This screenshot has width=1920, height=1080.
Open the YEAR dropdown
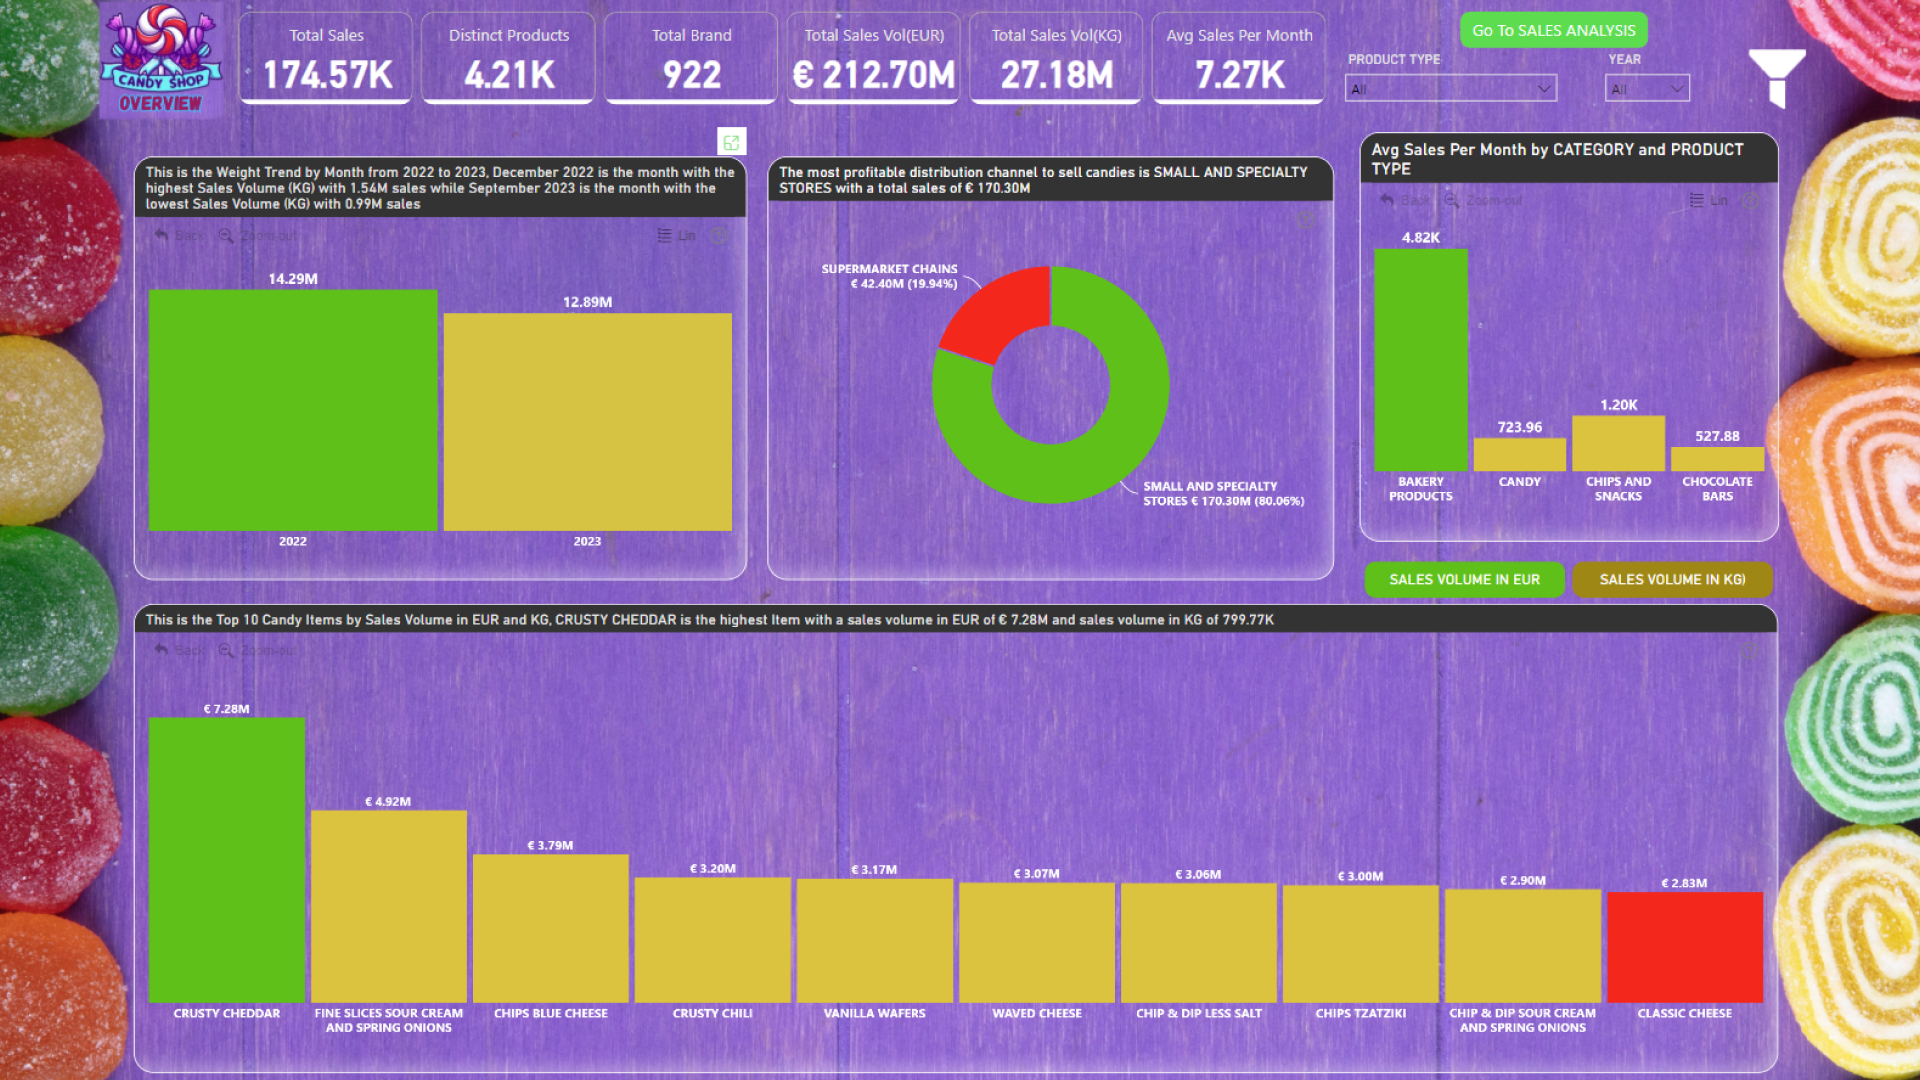click(1647, 89)
